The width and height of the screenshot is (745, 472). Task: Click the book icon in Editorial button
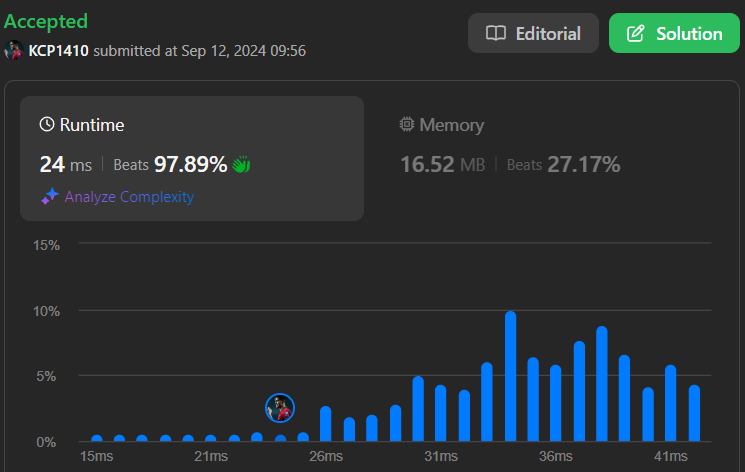click(495, 33)
